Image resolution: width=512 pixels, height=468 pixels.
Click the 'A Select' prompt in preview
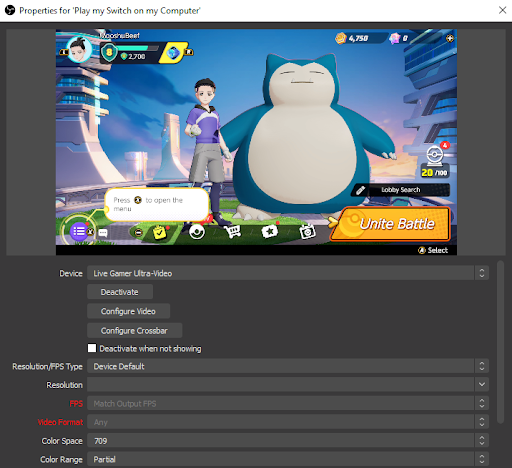point(433,250)
